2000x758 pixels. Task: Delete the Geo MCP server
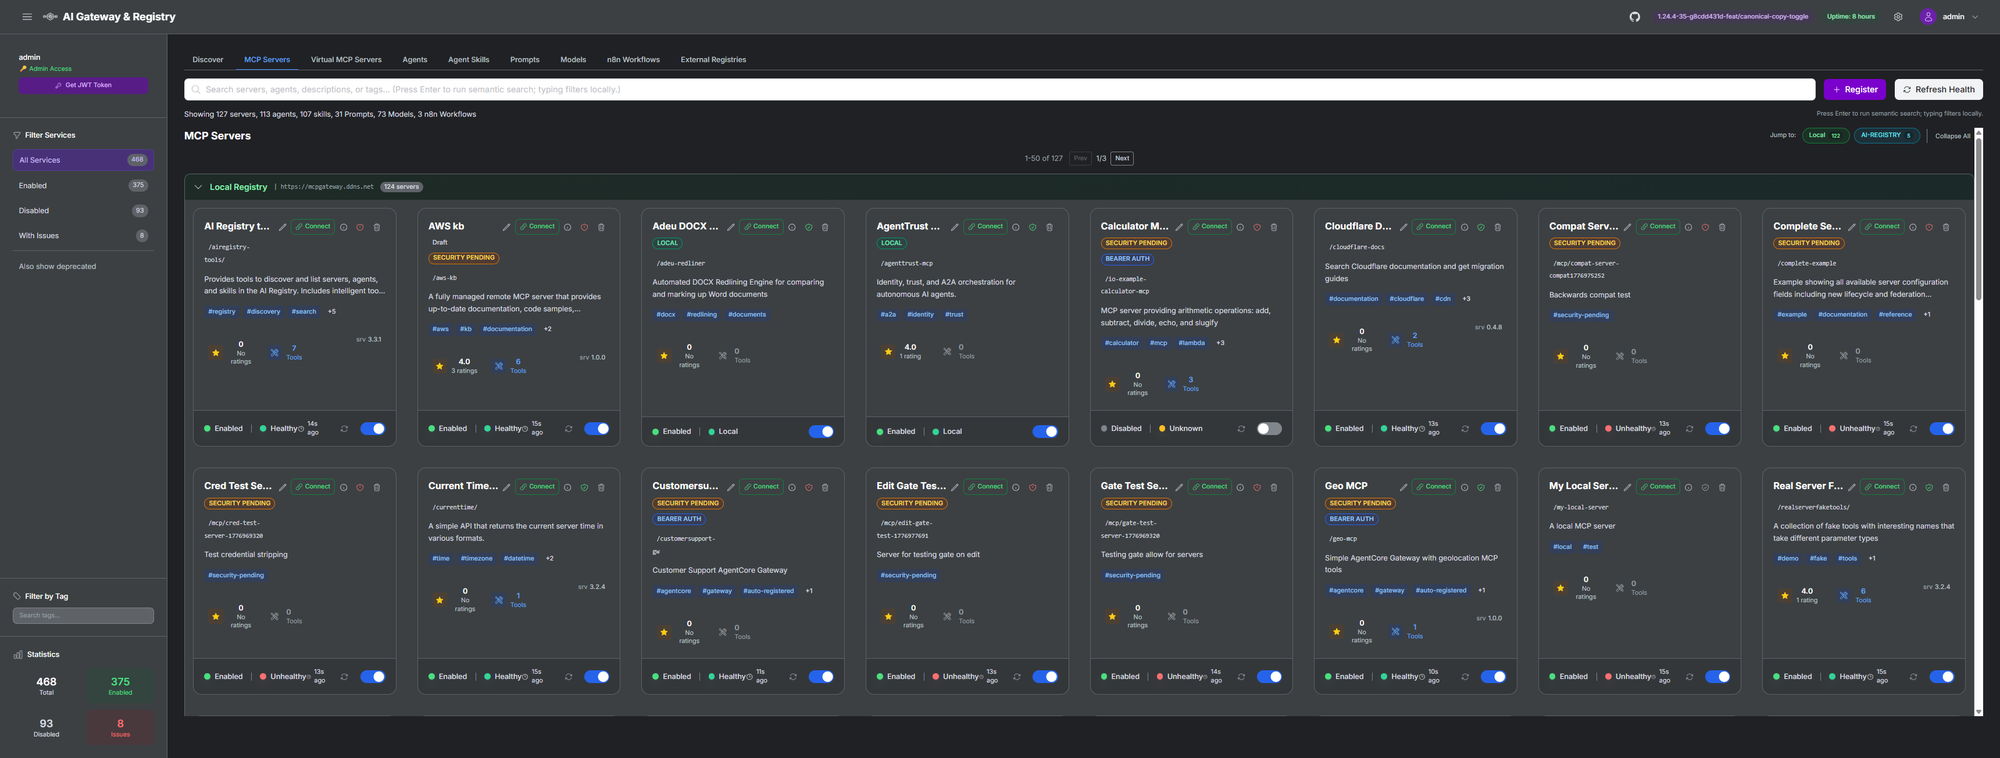coord(1497,487)
